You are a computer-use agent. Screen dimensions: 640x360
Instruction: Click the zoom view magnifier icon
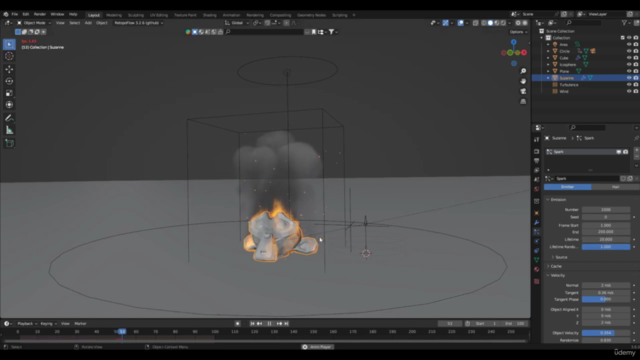[523, 71]
